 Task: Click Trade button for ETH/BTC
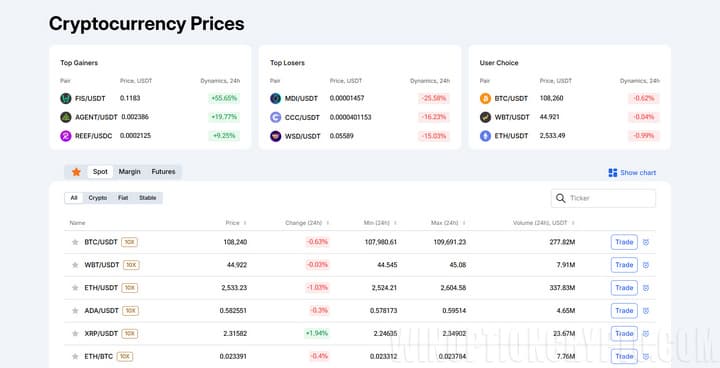click(x=624, y=357)
